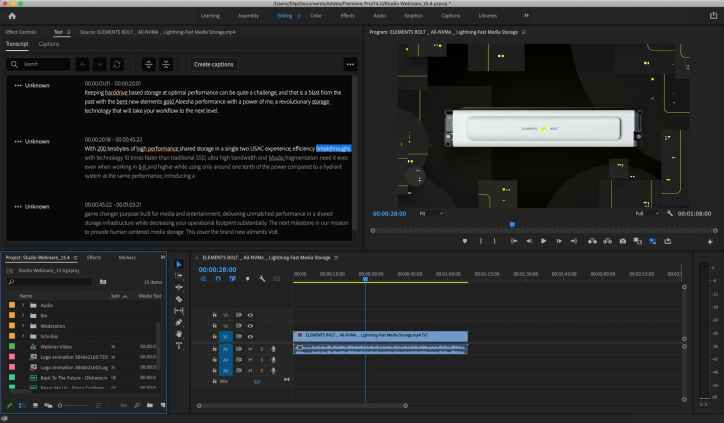Toggle visibility eye for the top video track
This screenshot has width=724, height=423.
point(250,315)
